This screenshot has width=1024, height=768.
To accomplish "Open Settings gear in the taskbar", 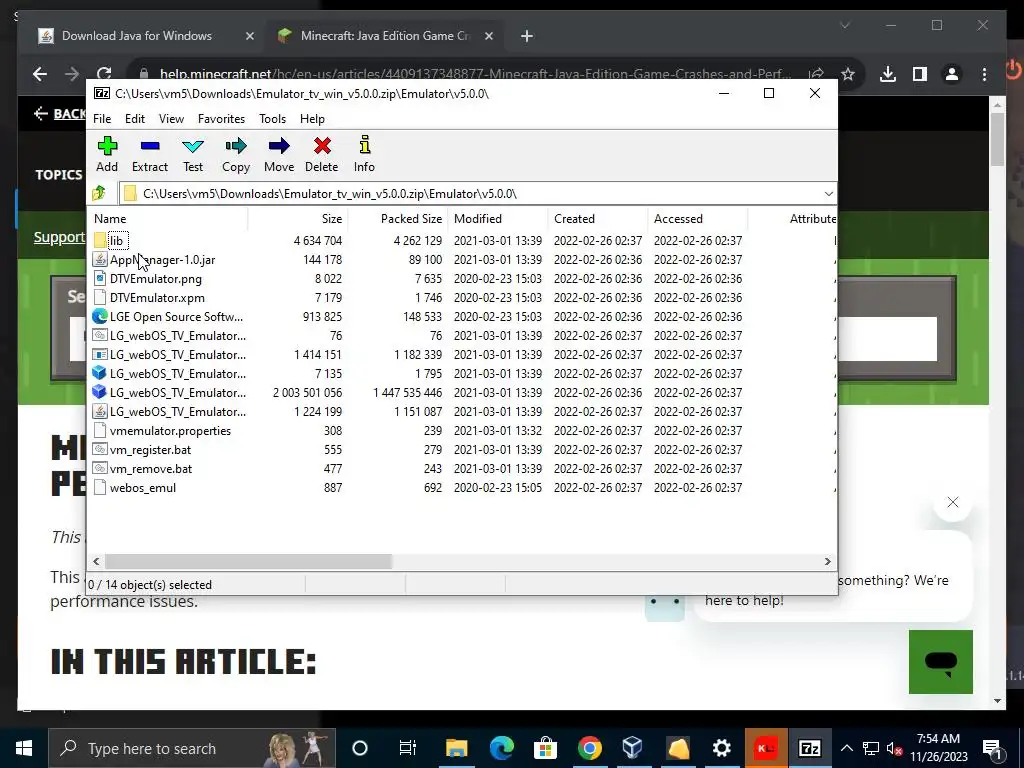I will click(x=721, y=748).
